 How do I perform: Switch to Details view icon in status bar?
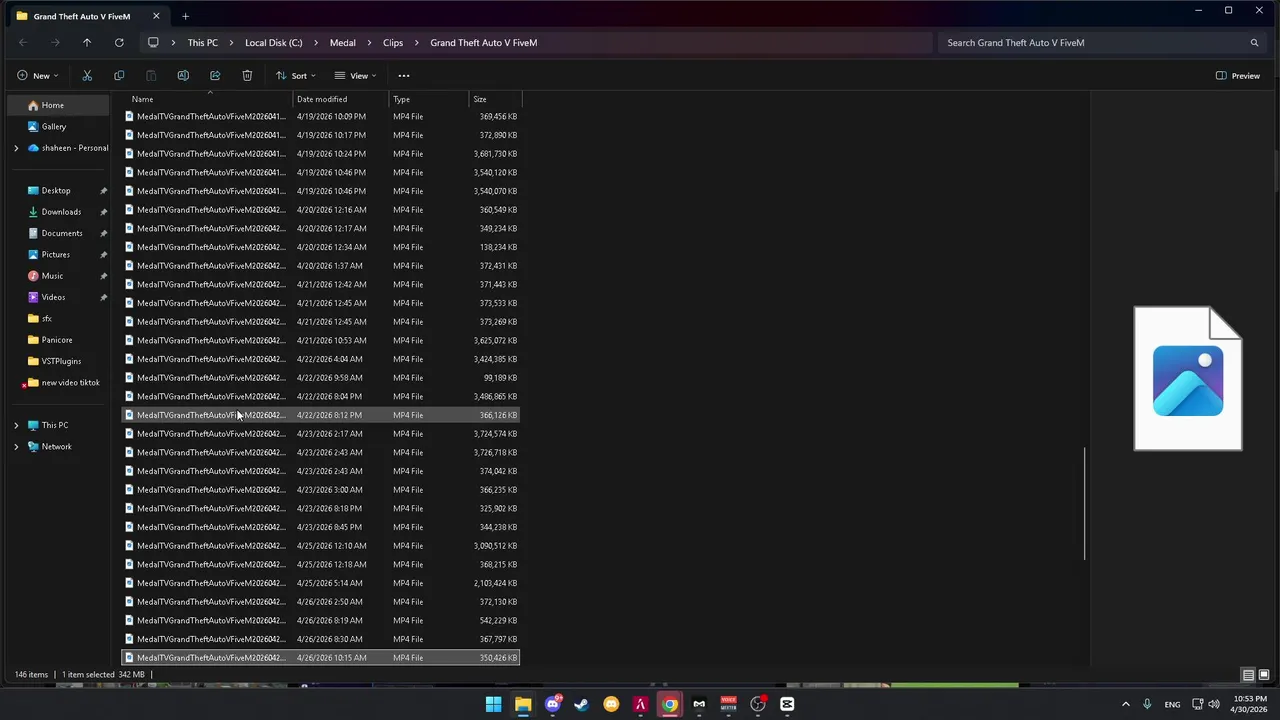1248,675
